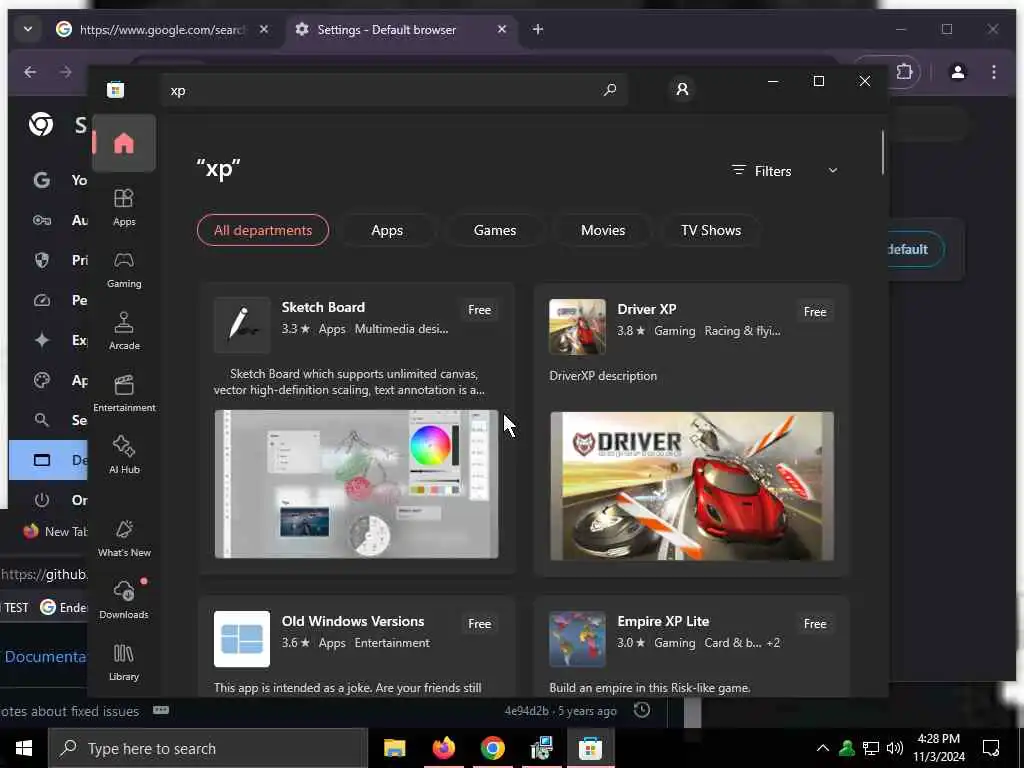This screenshot has width=1024, height=768.
Task: Open Microsoft Store taskbar icon
Action: tap(590, 748)
